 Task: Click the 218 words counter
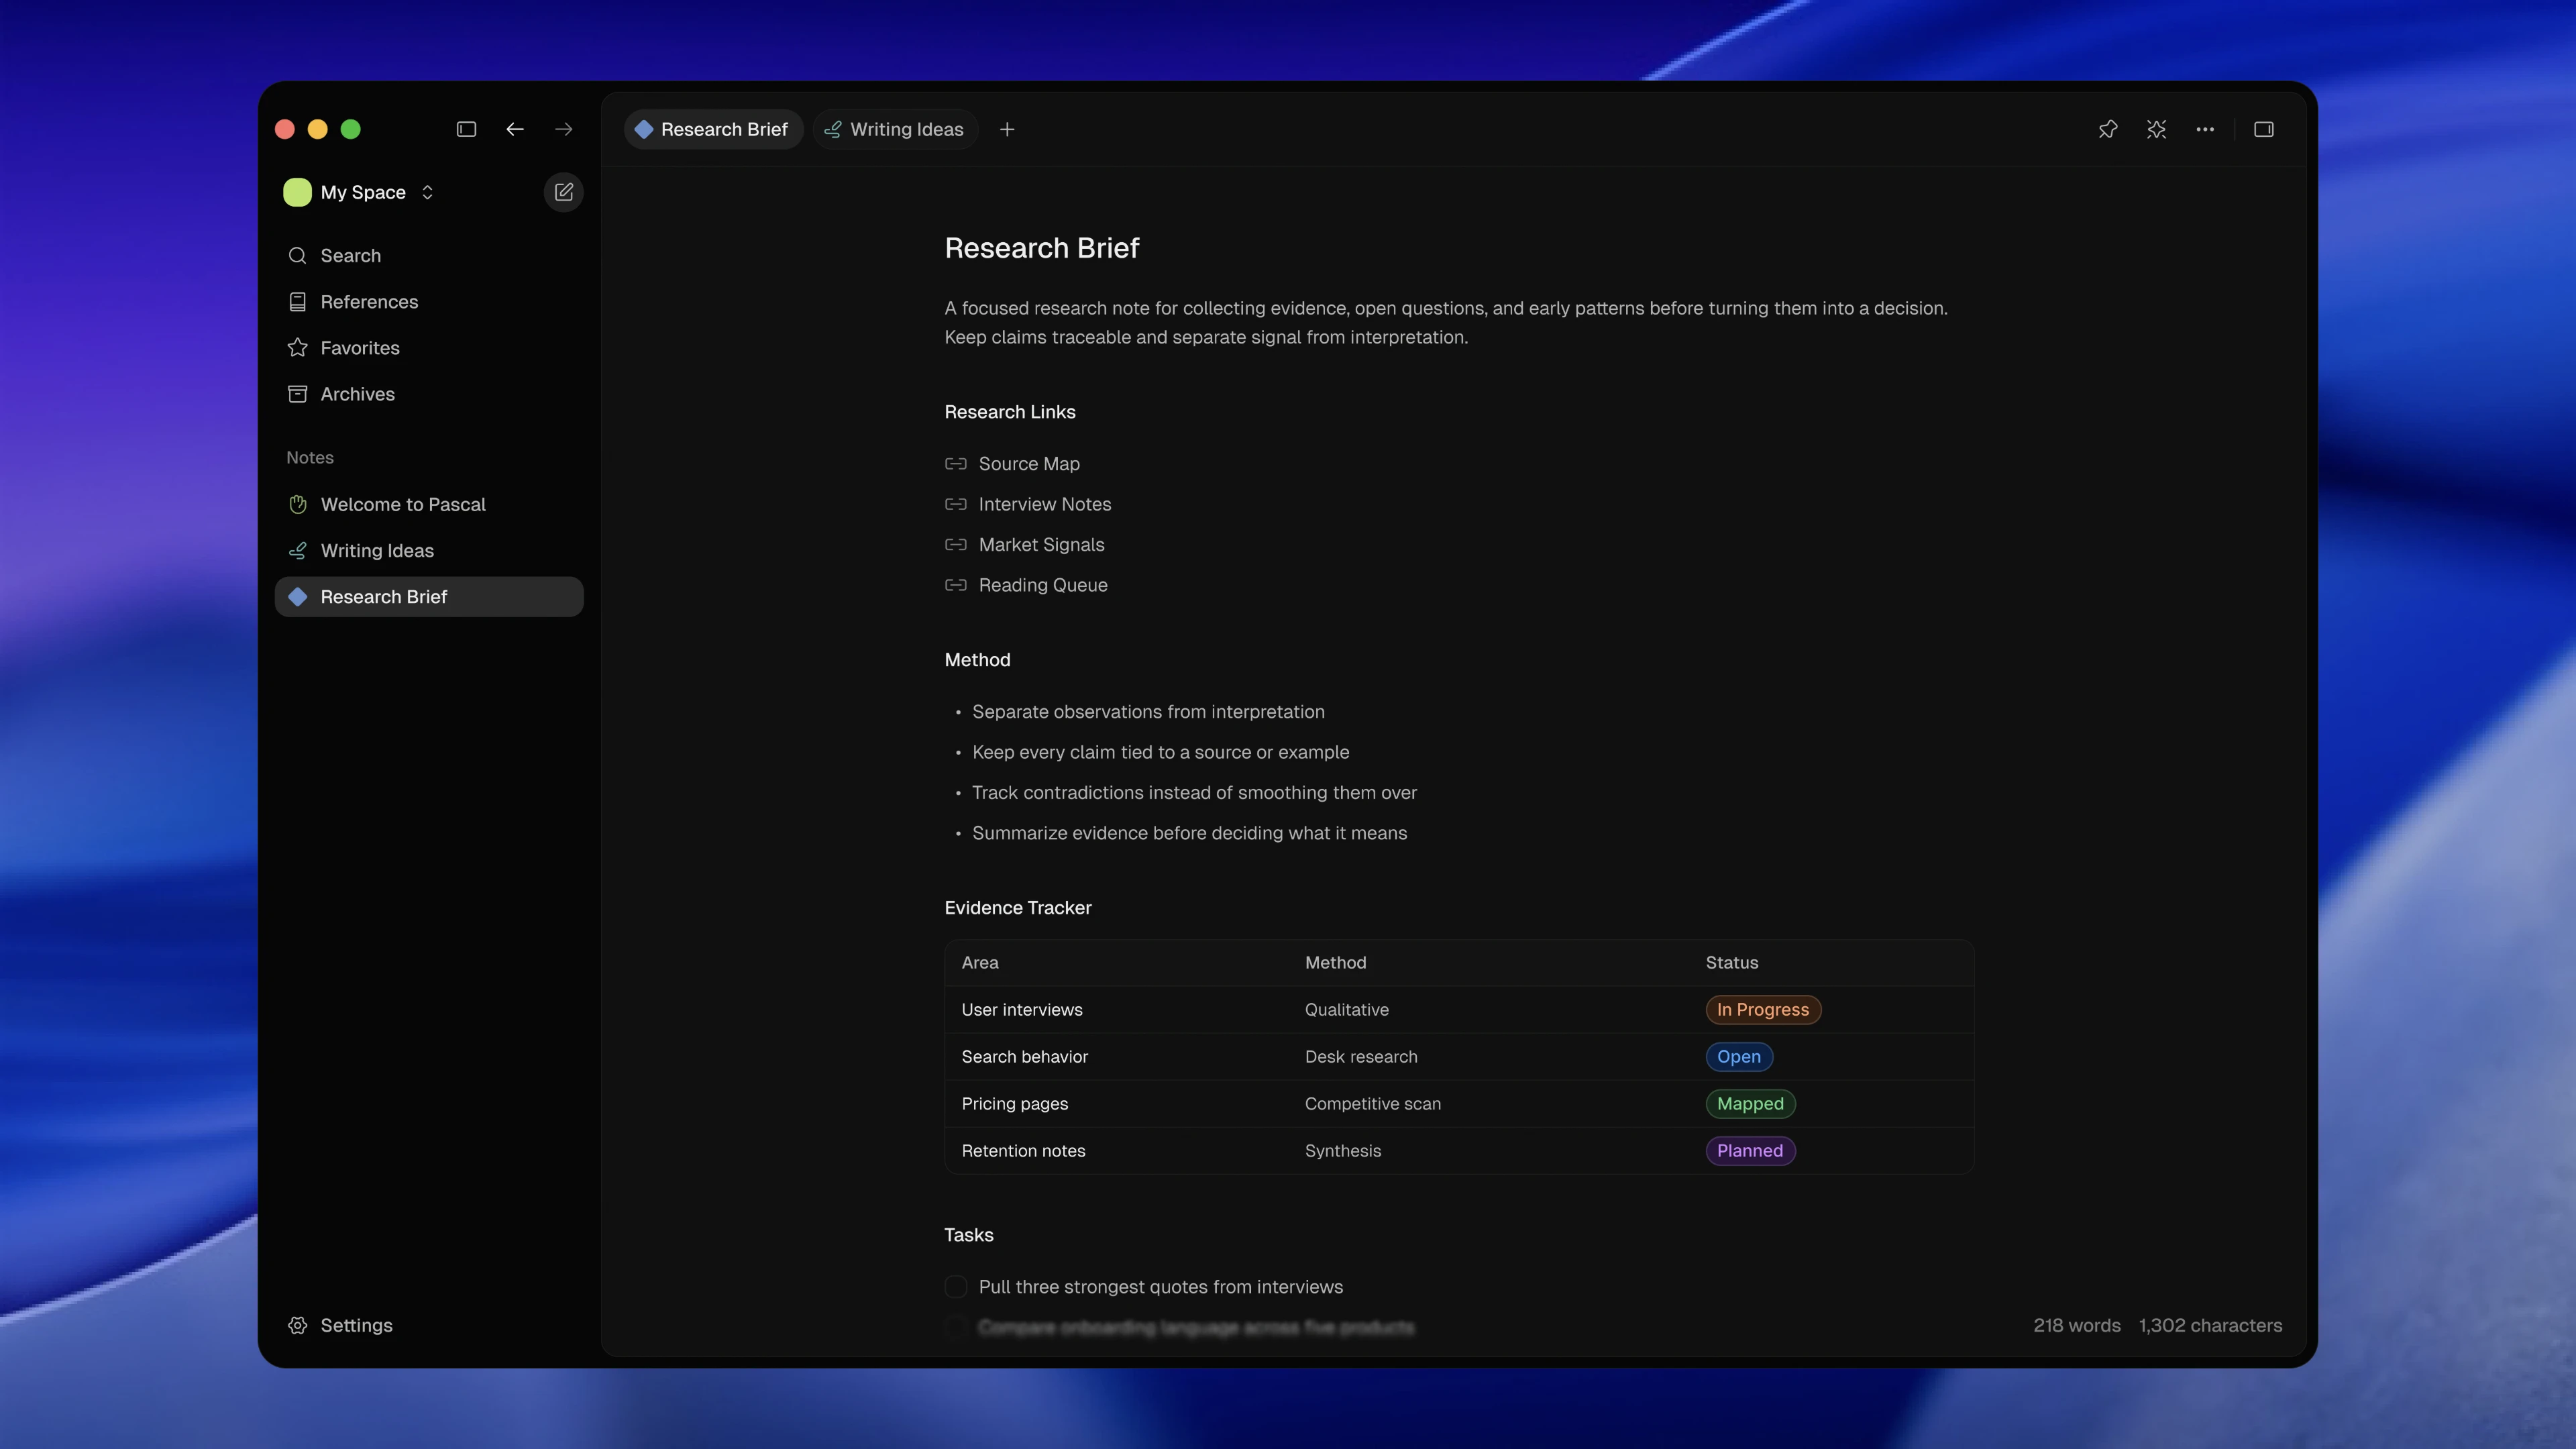pos(2077,1326)
